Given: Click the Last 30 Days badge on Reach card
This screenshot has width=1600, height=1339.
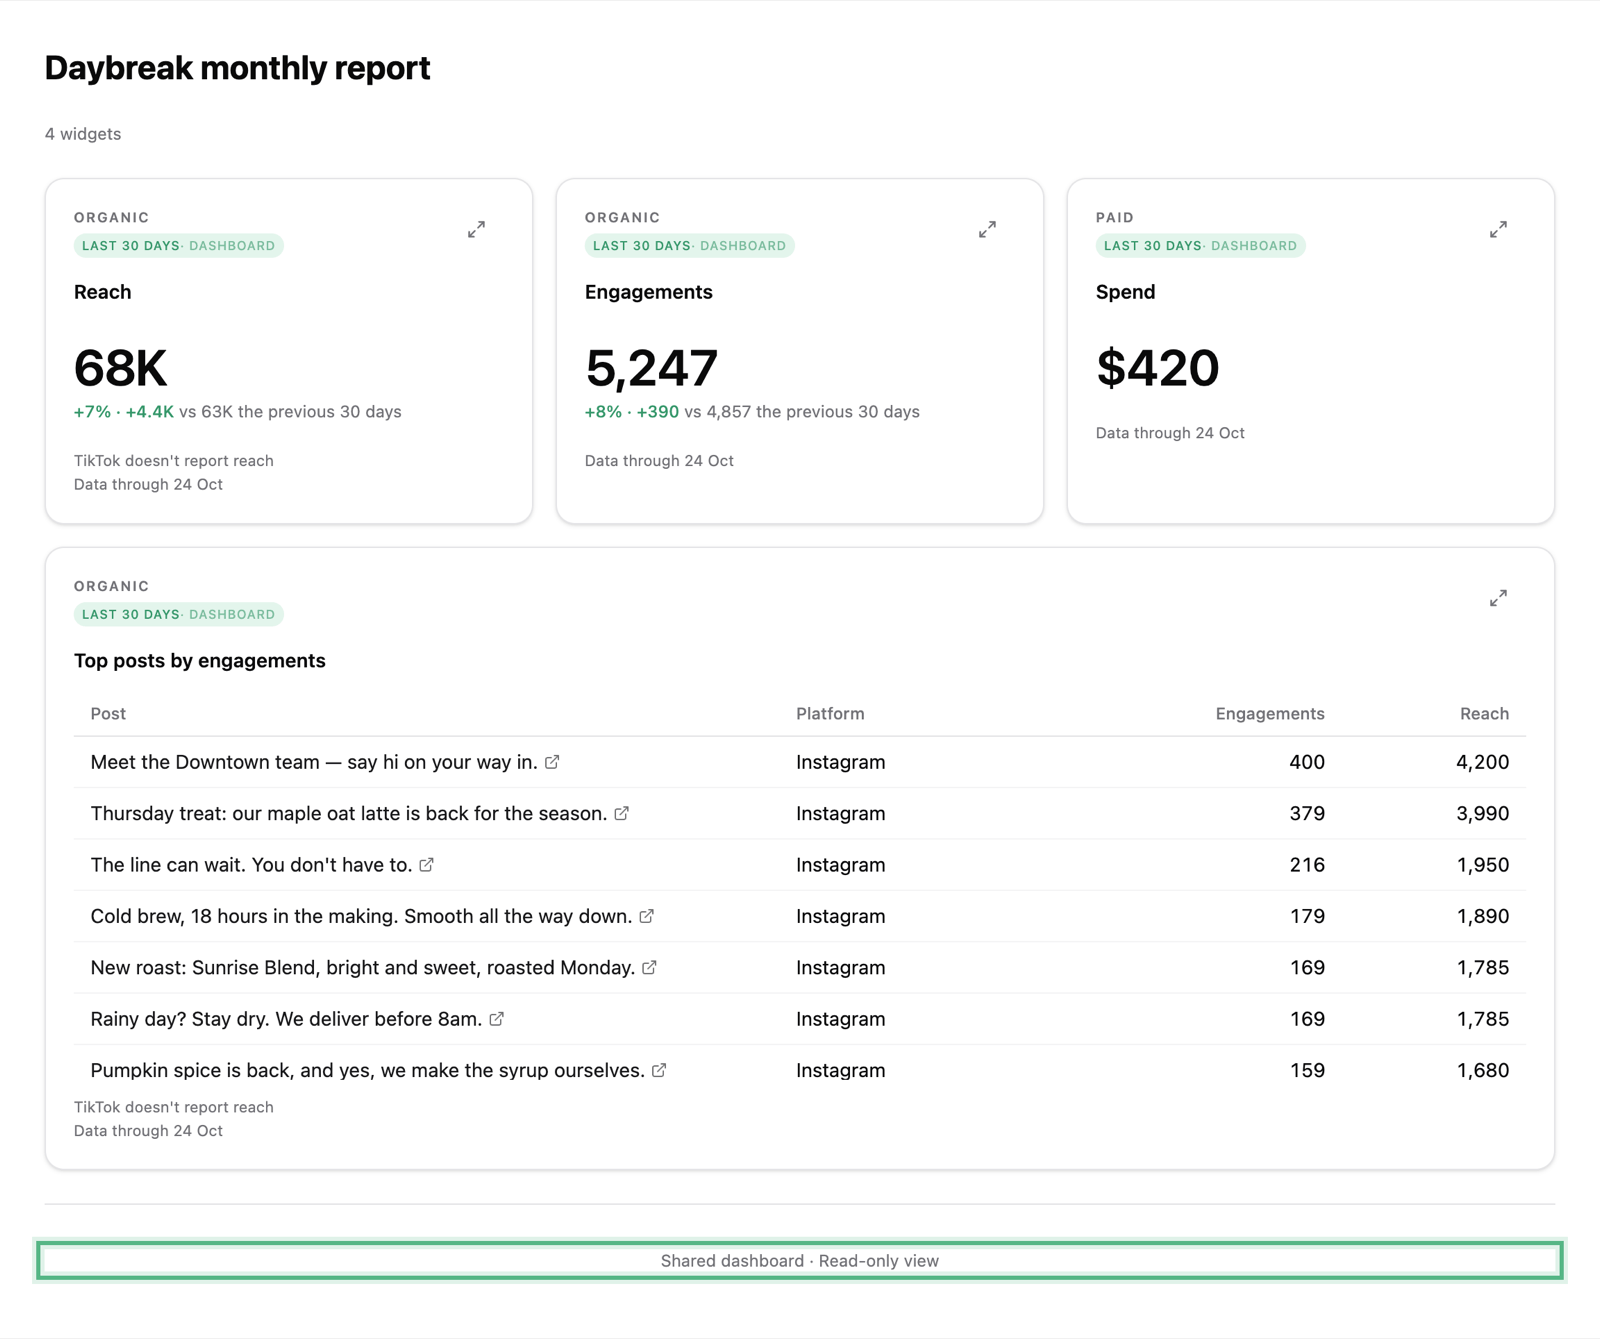Looking at the screenshot, I should [178, 246].
